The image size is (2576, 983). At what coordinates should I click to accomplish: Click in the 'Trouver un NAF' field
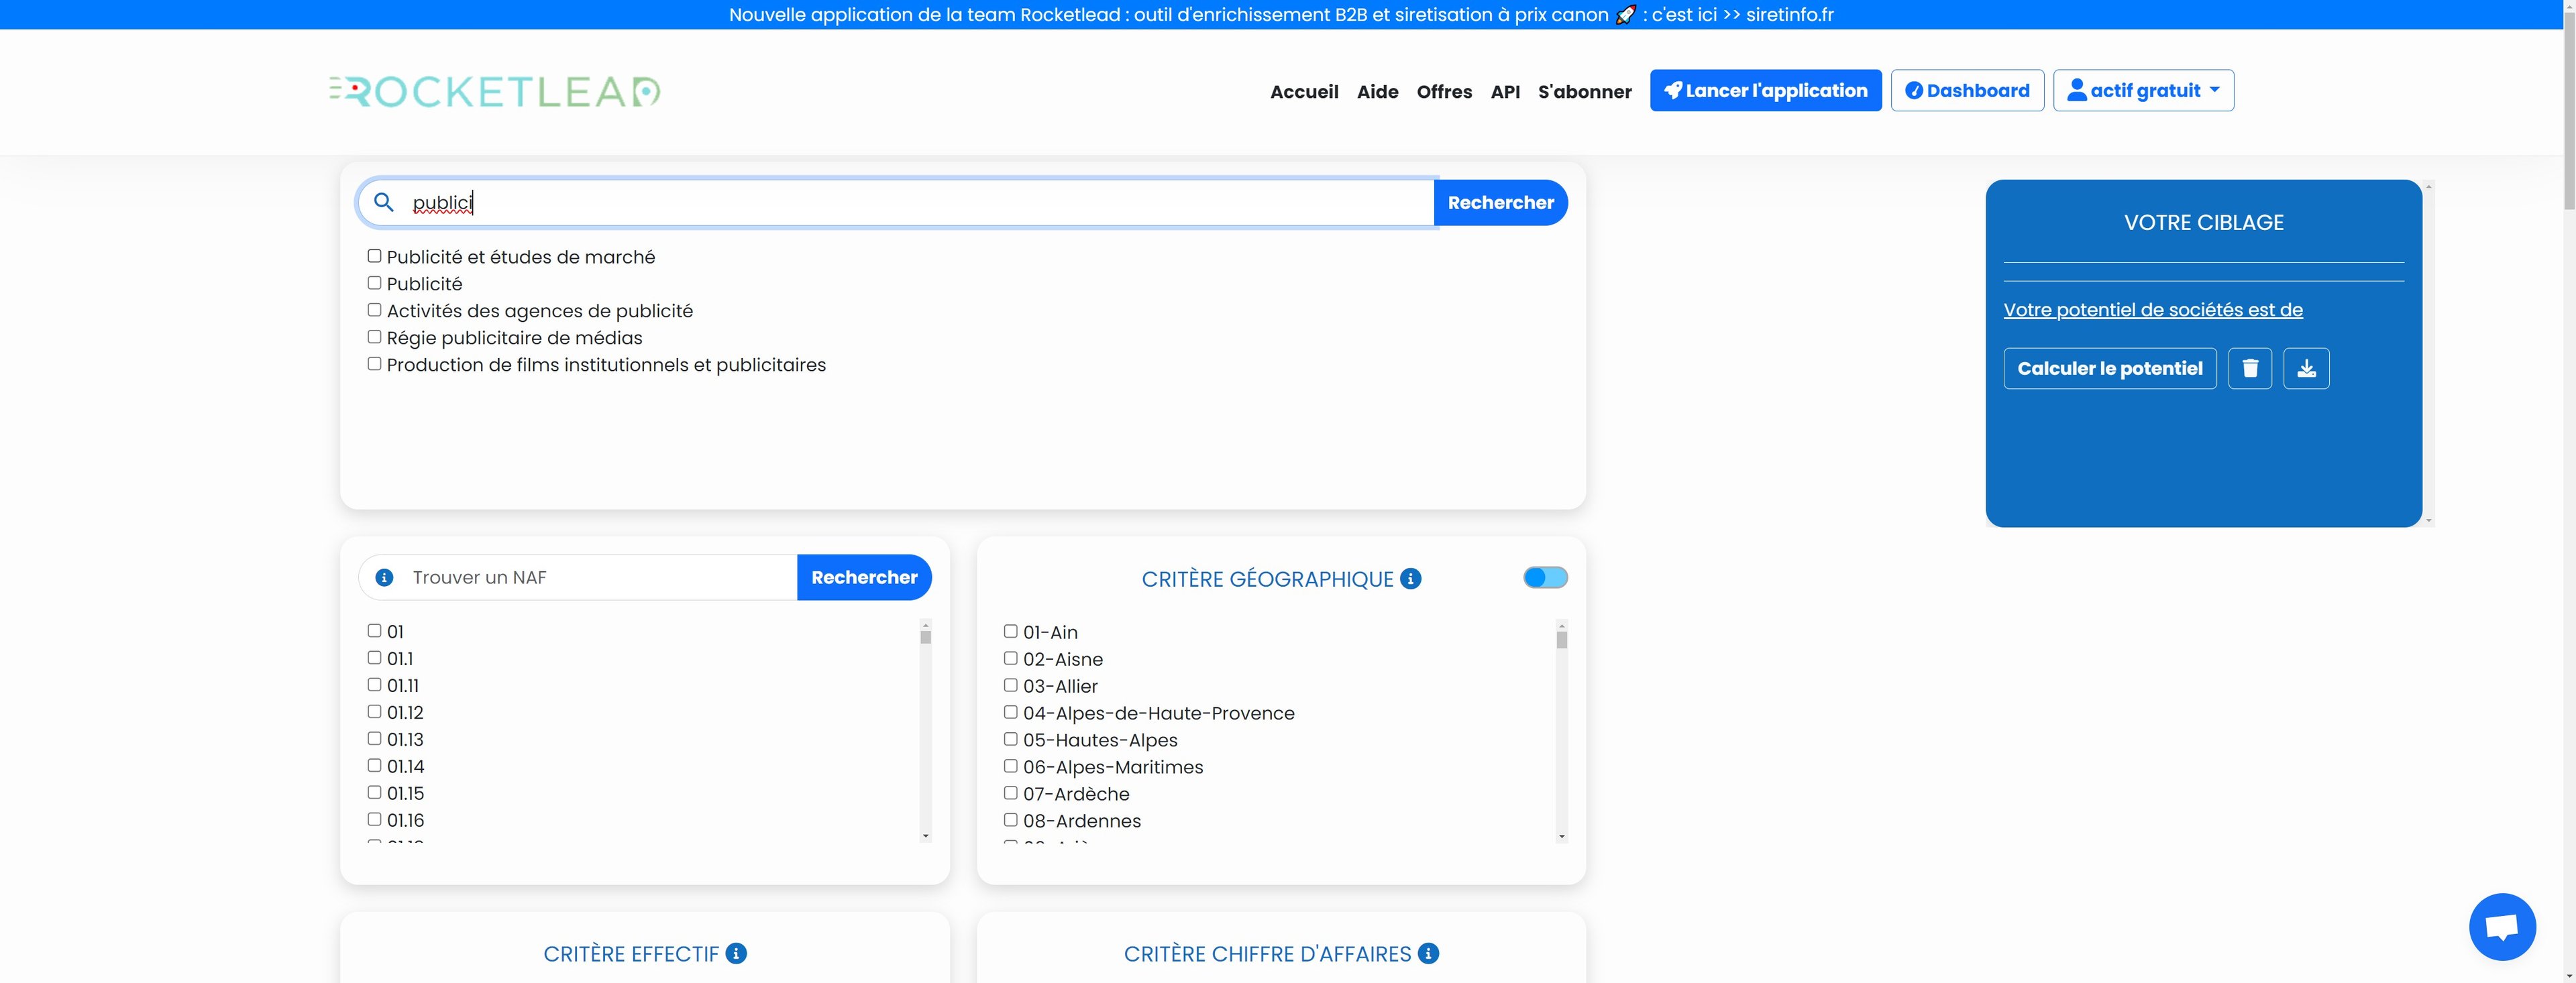coord(600,577)
